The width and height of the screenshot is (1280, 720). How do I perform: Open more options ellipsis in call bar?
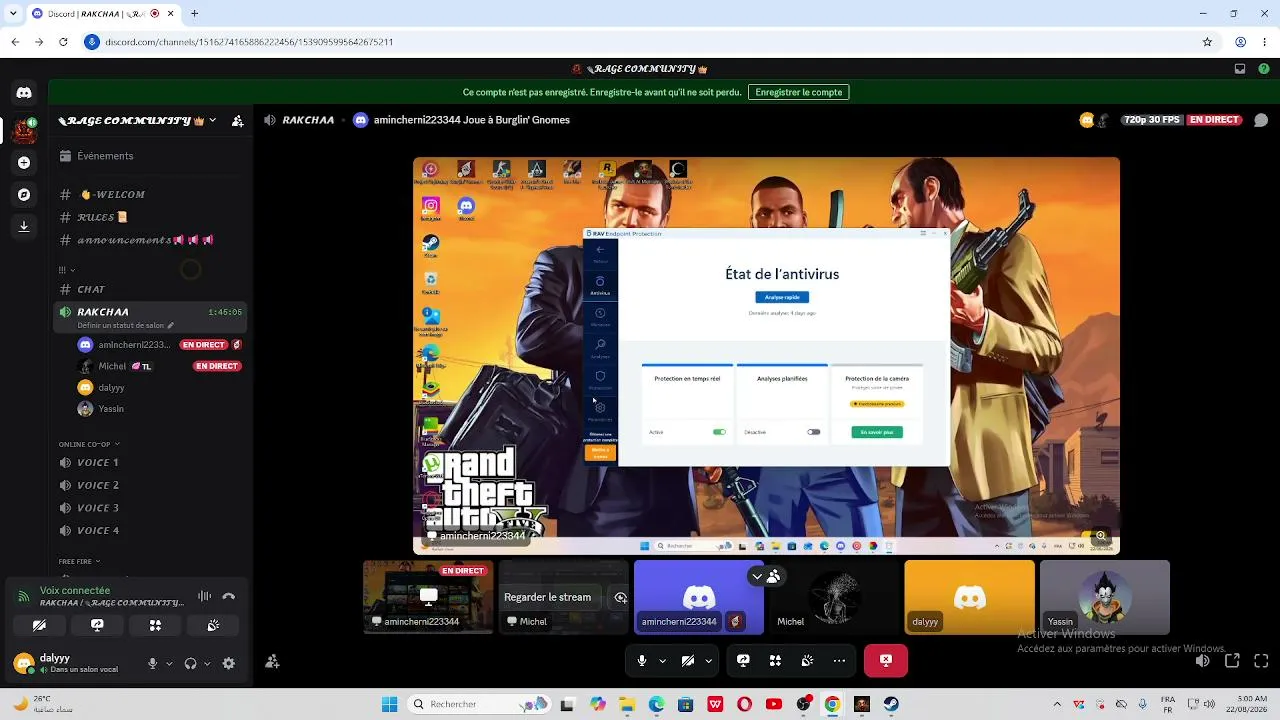coord(839,661)
